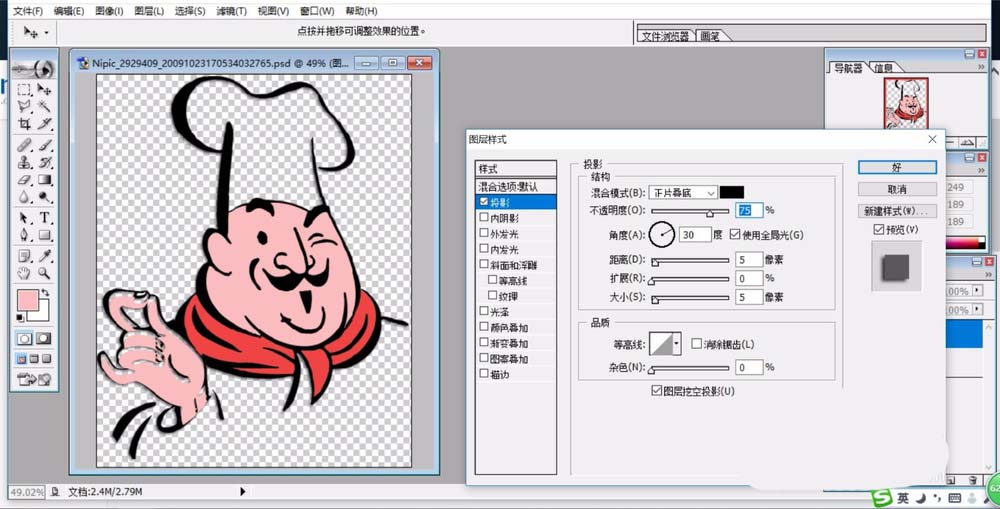Screen dimensions: 1000x509
Task: Select the Type tool
Action: tap(44, 218)
